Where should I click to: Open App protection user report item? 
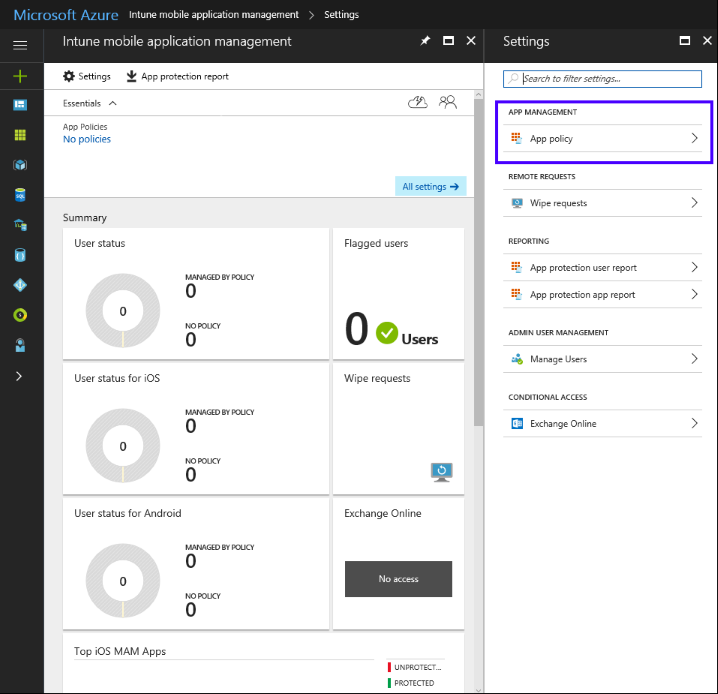point(603,268)
